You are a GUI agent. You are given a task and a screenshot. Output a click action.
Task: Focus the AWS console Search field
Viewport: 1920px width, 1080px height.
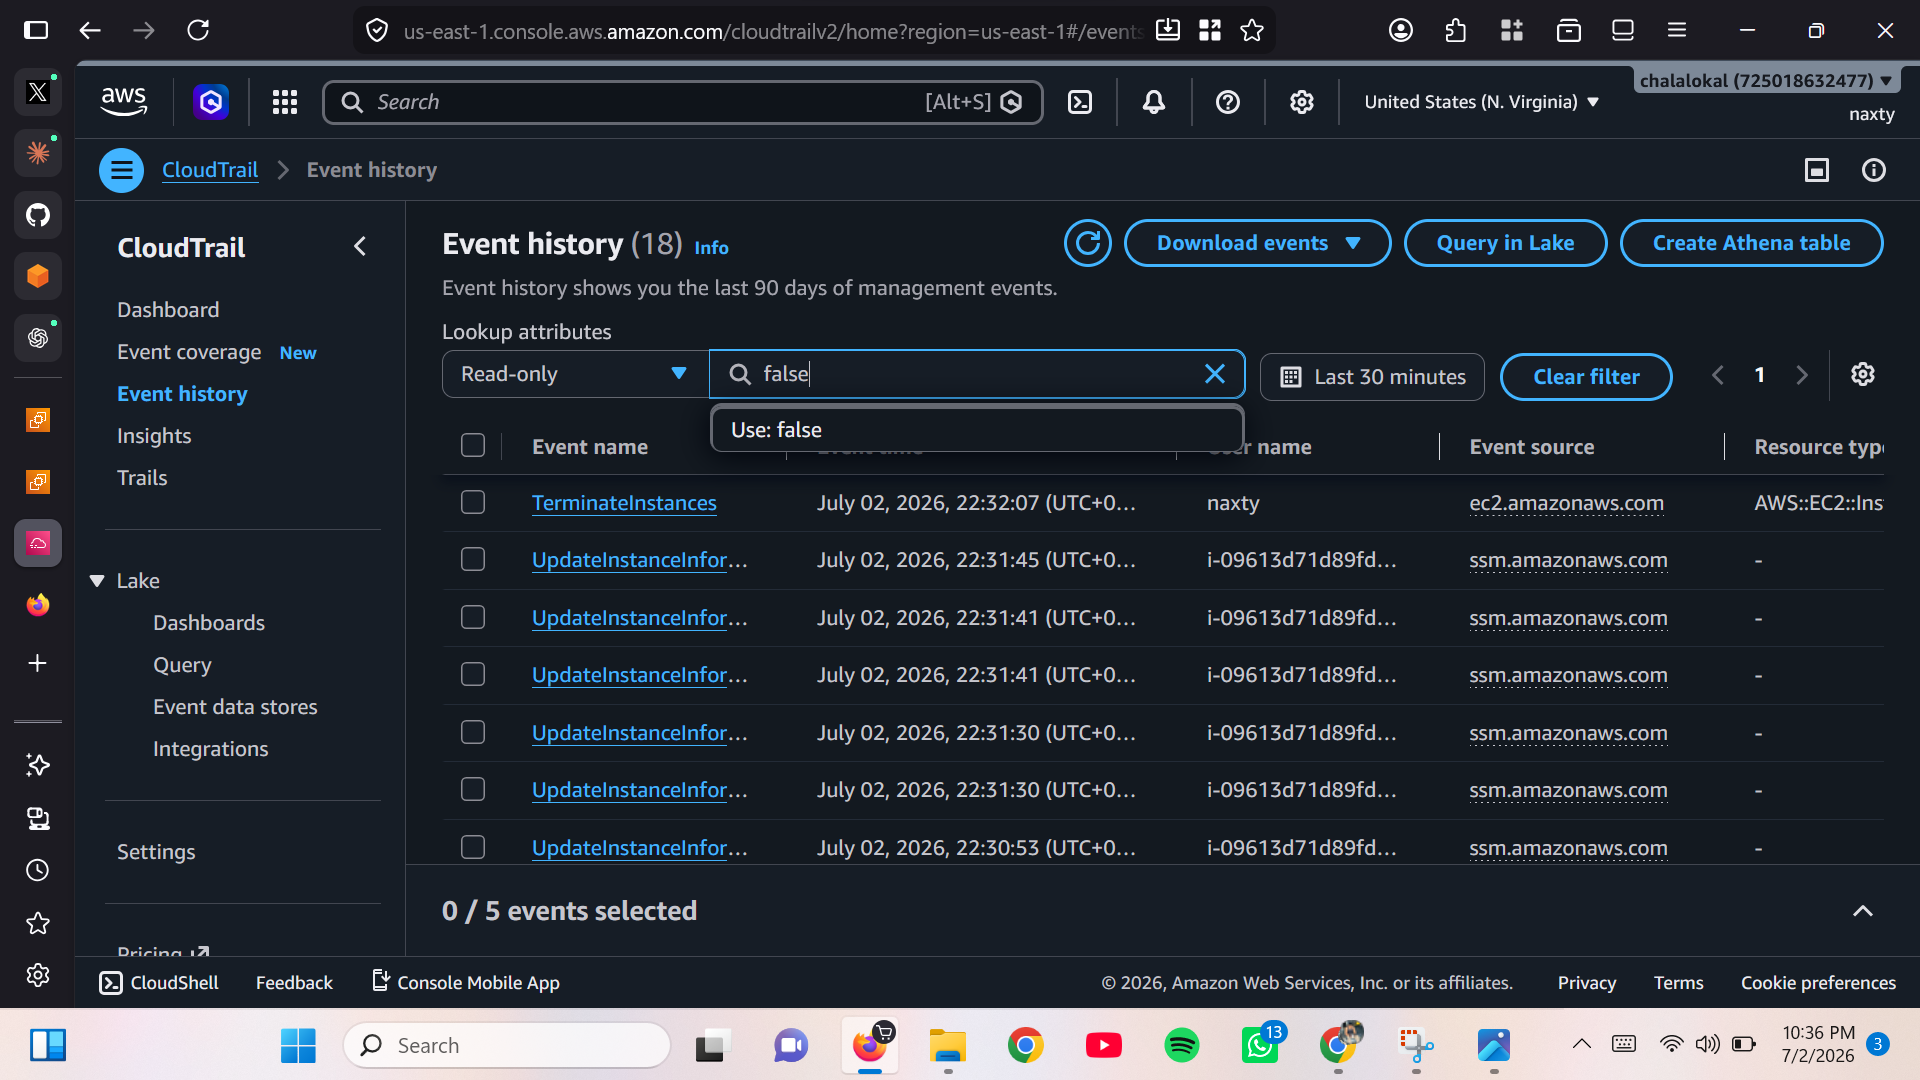pyautogui.click(x=683, y=102)
